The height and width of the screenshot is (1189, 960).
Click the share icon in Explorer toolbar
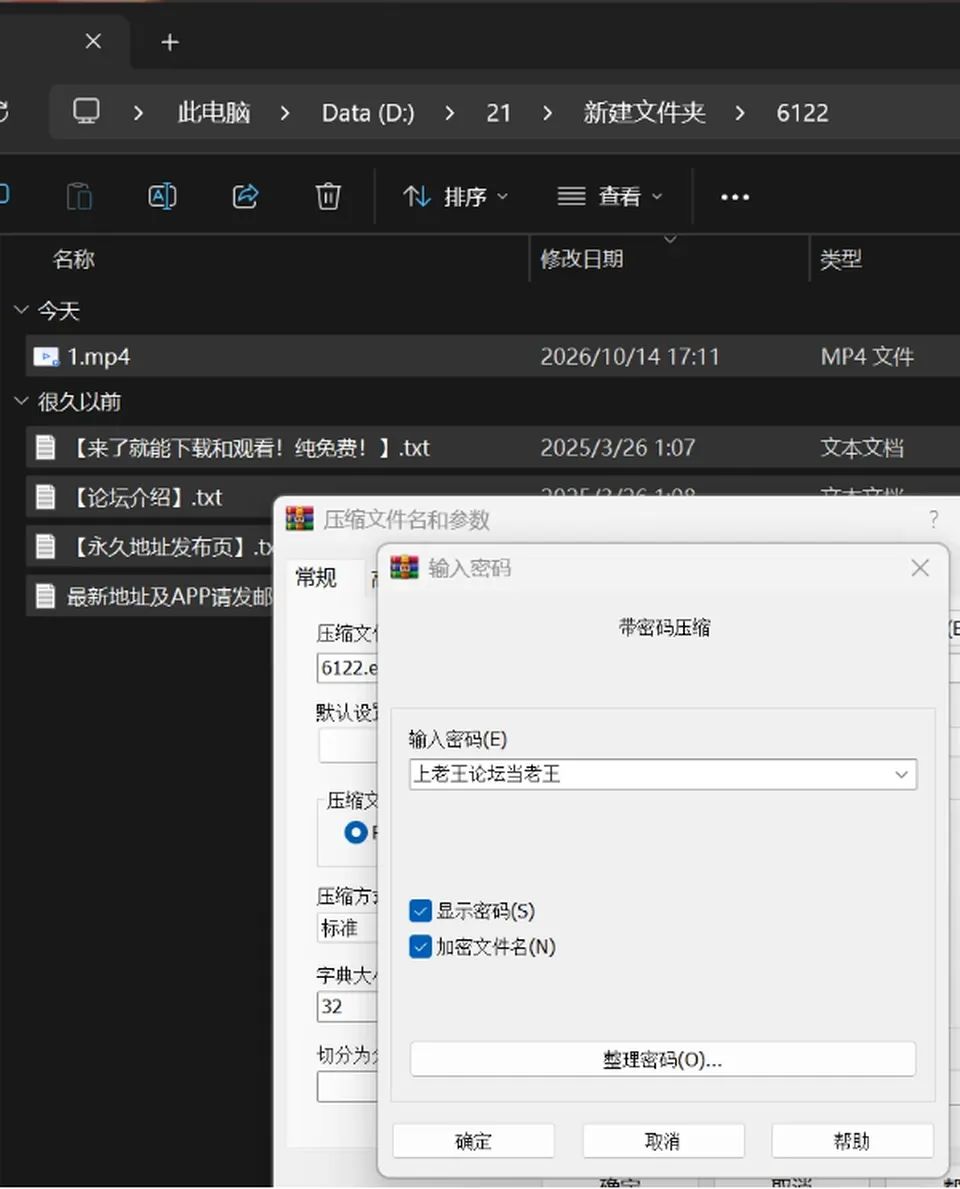(x=245, y=196)
